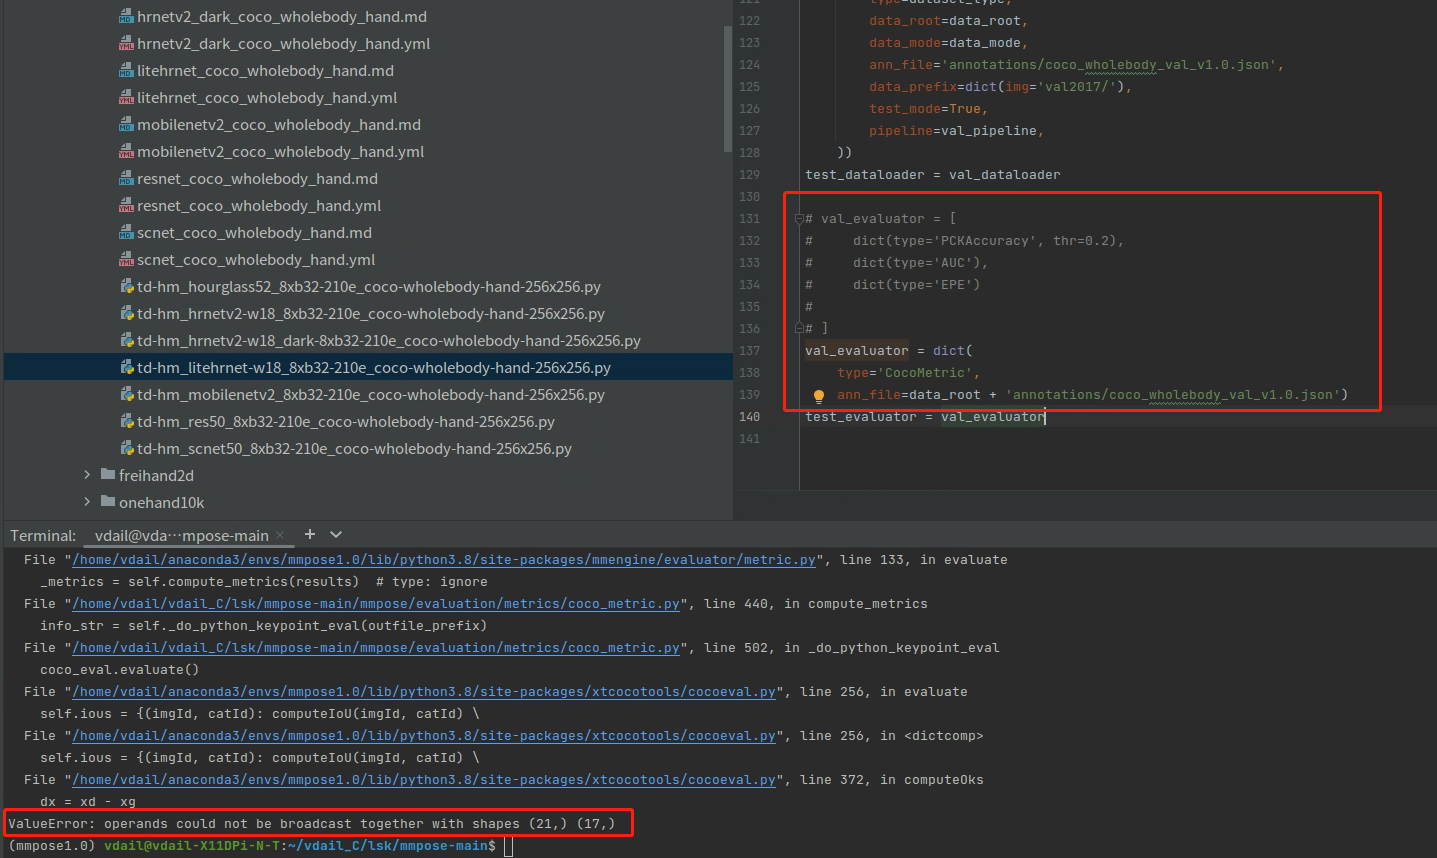Close the active terminal tab
This screenshot has height=858, width=1437.
tap(280, 535)
